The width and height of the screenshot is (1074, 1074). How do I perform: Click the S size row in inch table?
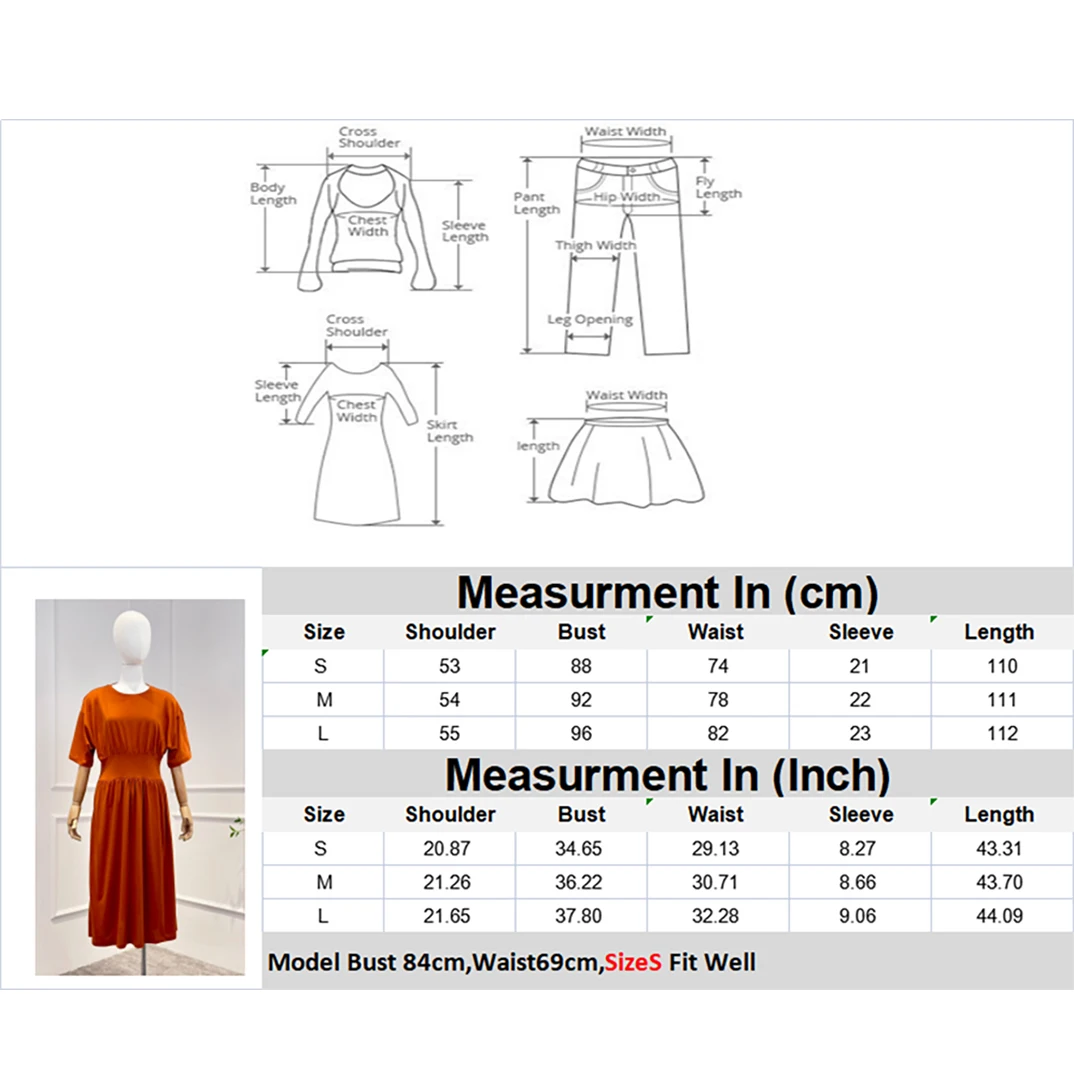click(x=668, y=848)
